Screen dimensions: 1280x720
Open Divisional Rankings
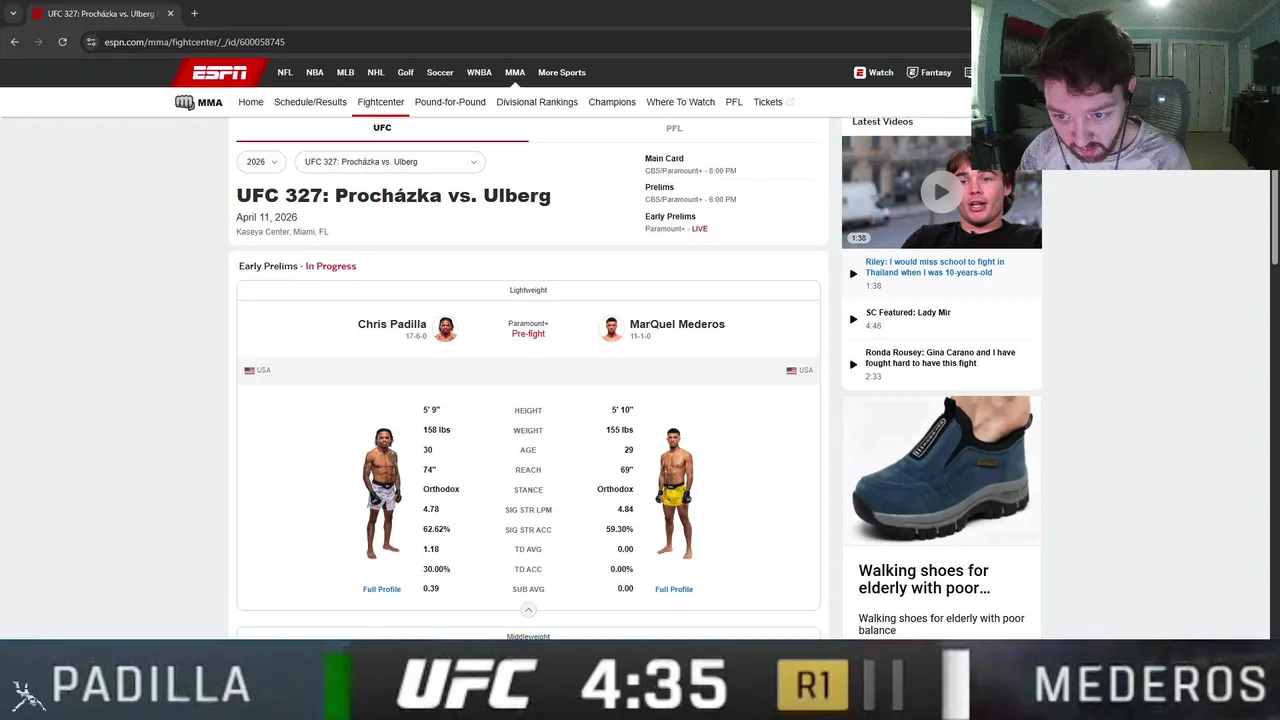coord(537,102)
